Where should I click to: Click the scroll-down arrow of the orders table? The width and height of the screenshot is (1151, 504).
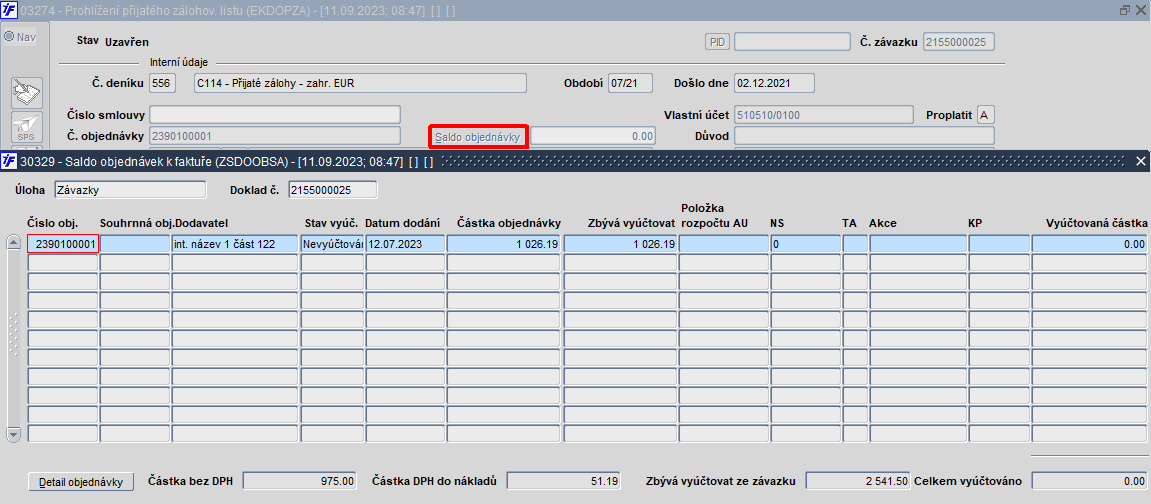point(13,434)
